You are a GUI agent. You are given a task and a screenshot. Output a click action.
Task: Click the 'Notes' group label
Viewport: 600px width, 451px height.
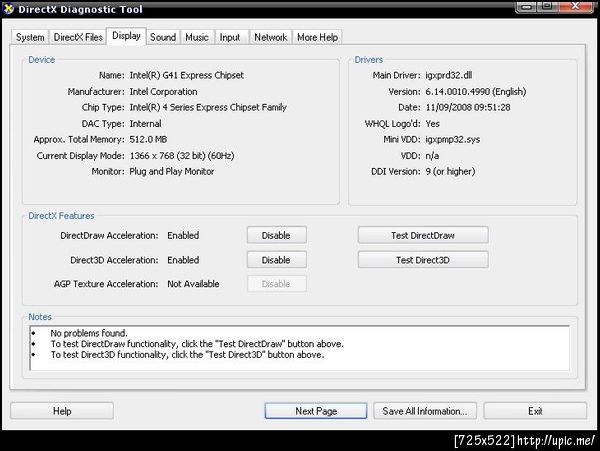point(40,317)
